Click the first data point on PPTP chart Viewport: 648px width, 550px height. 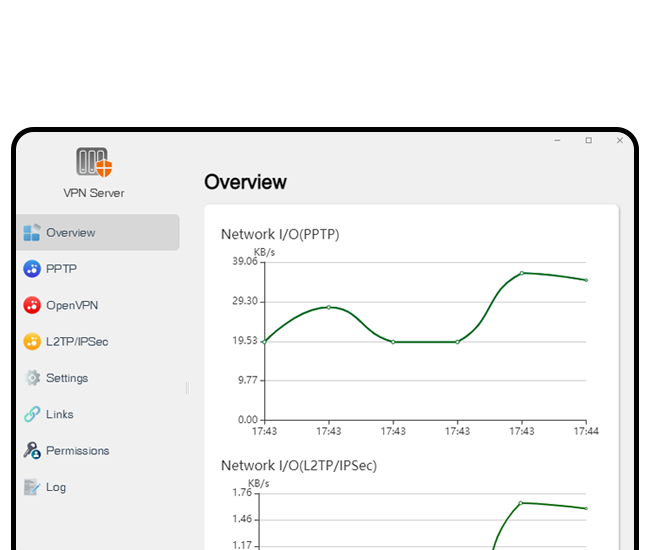click(x=264, y=342)
